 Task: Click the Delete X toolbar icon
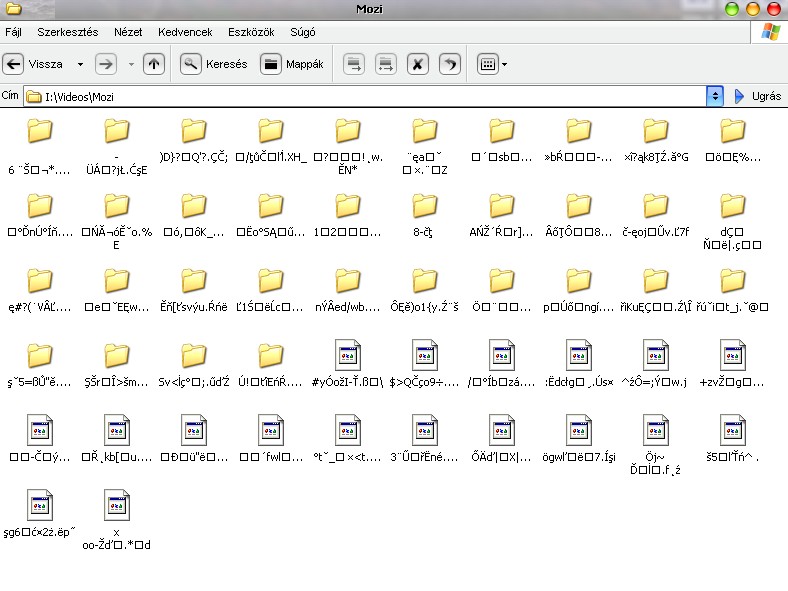(418, 64)
